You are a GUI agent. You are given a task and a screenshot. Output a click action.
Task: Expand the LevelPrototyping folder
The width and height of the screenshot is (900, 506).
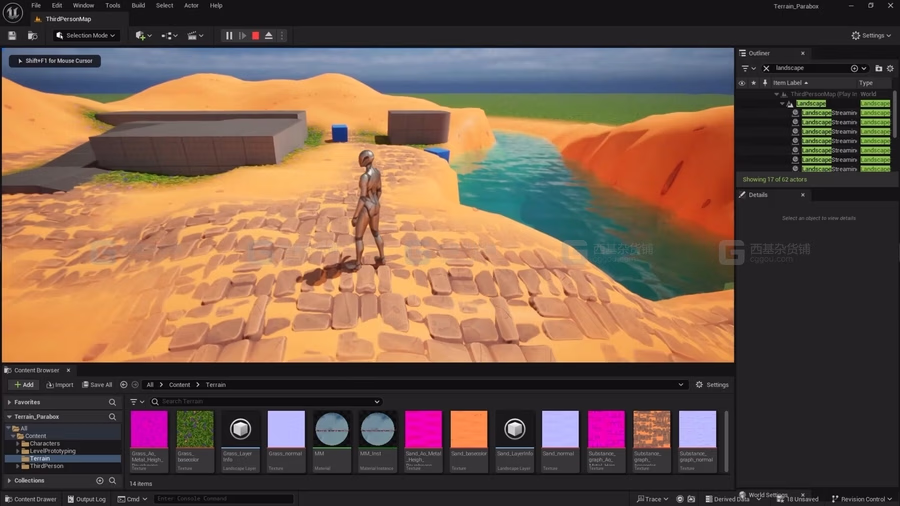tap(18, 451)
